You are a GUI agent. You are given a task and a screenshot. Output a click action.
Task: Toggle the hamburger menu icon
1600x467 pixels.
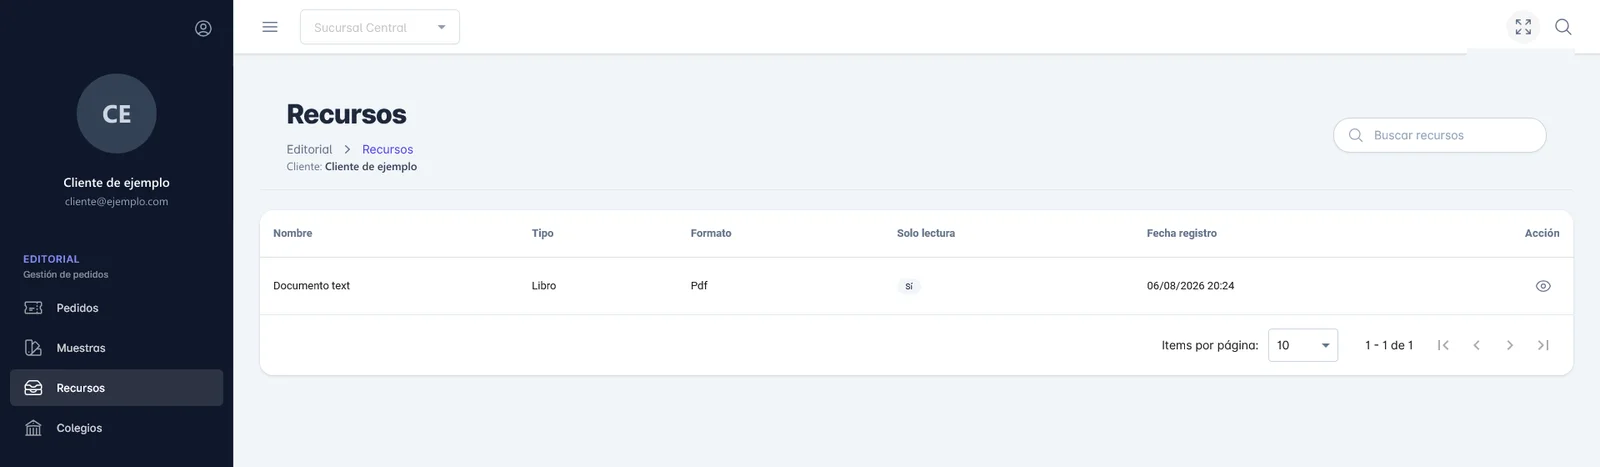[x=270, y=27]
